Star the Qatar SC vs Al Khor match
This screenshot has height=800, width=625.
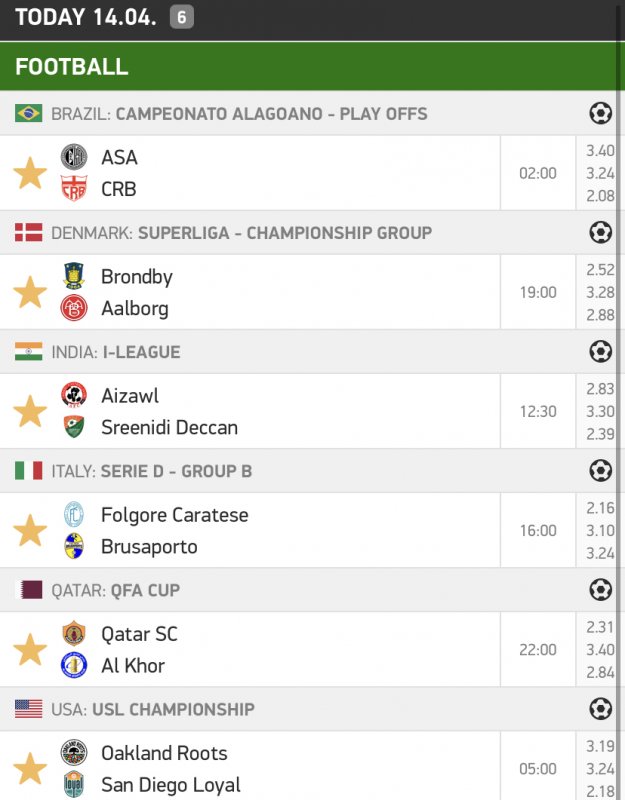coord(30,650)
